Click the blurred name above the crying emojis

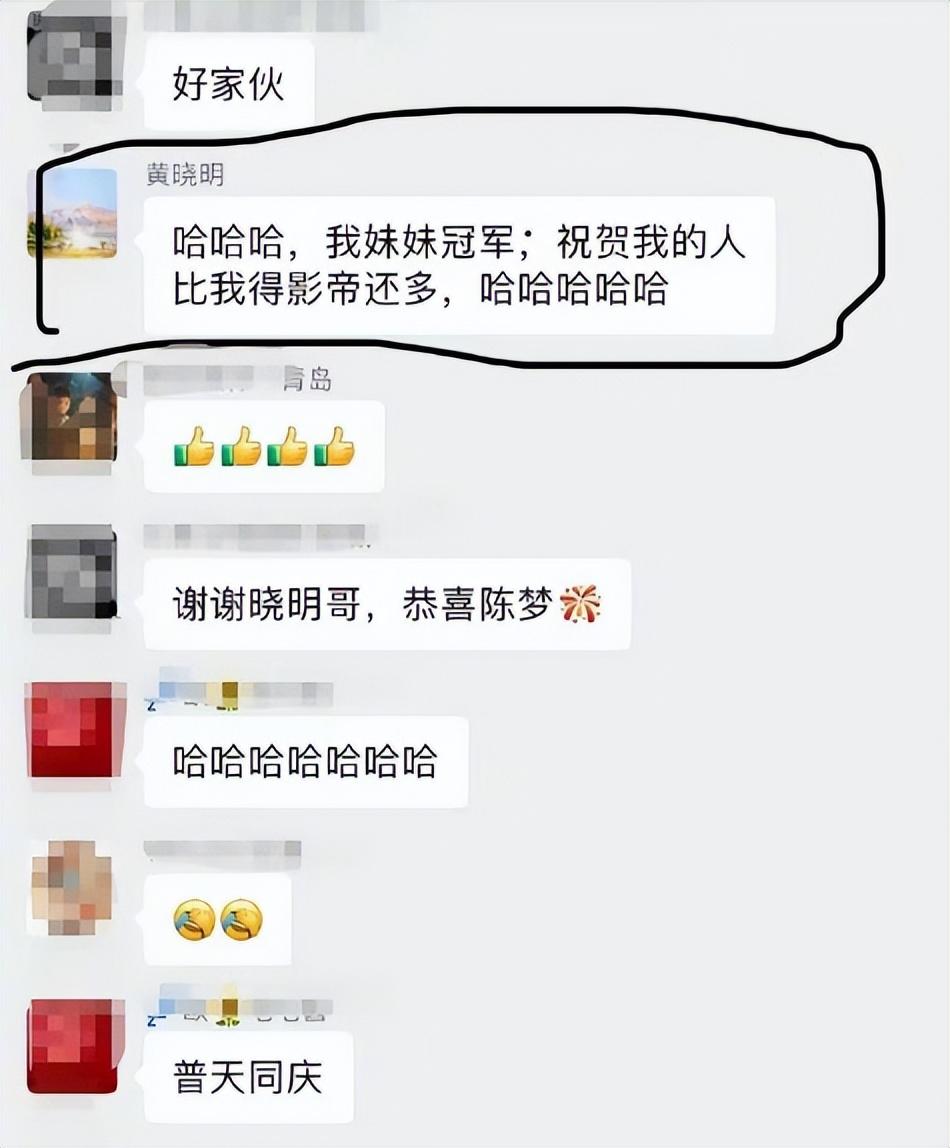click(x=222, y=851)
